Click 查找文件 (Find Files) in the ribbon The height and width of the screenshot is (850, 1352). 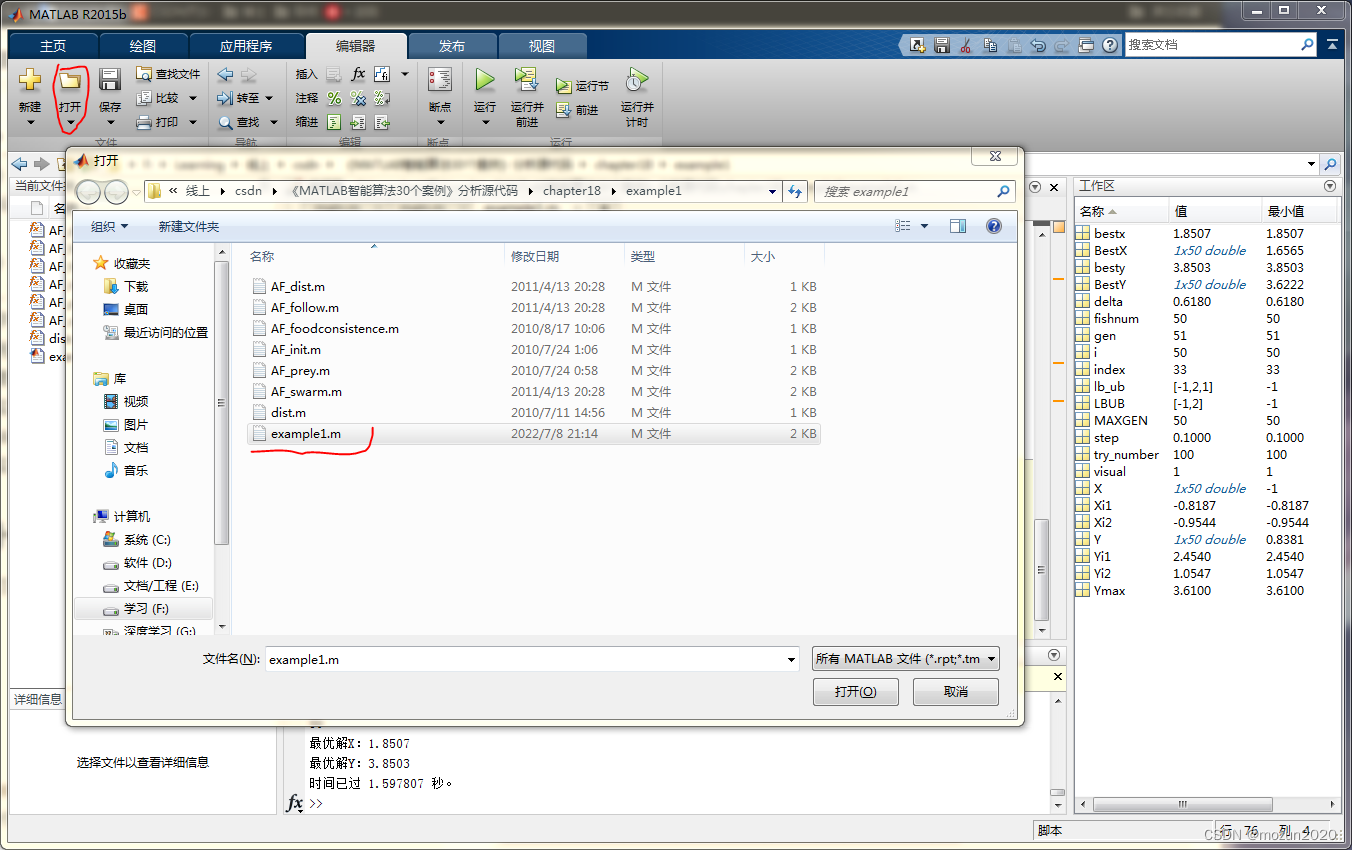(168, 74)
